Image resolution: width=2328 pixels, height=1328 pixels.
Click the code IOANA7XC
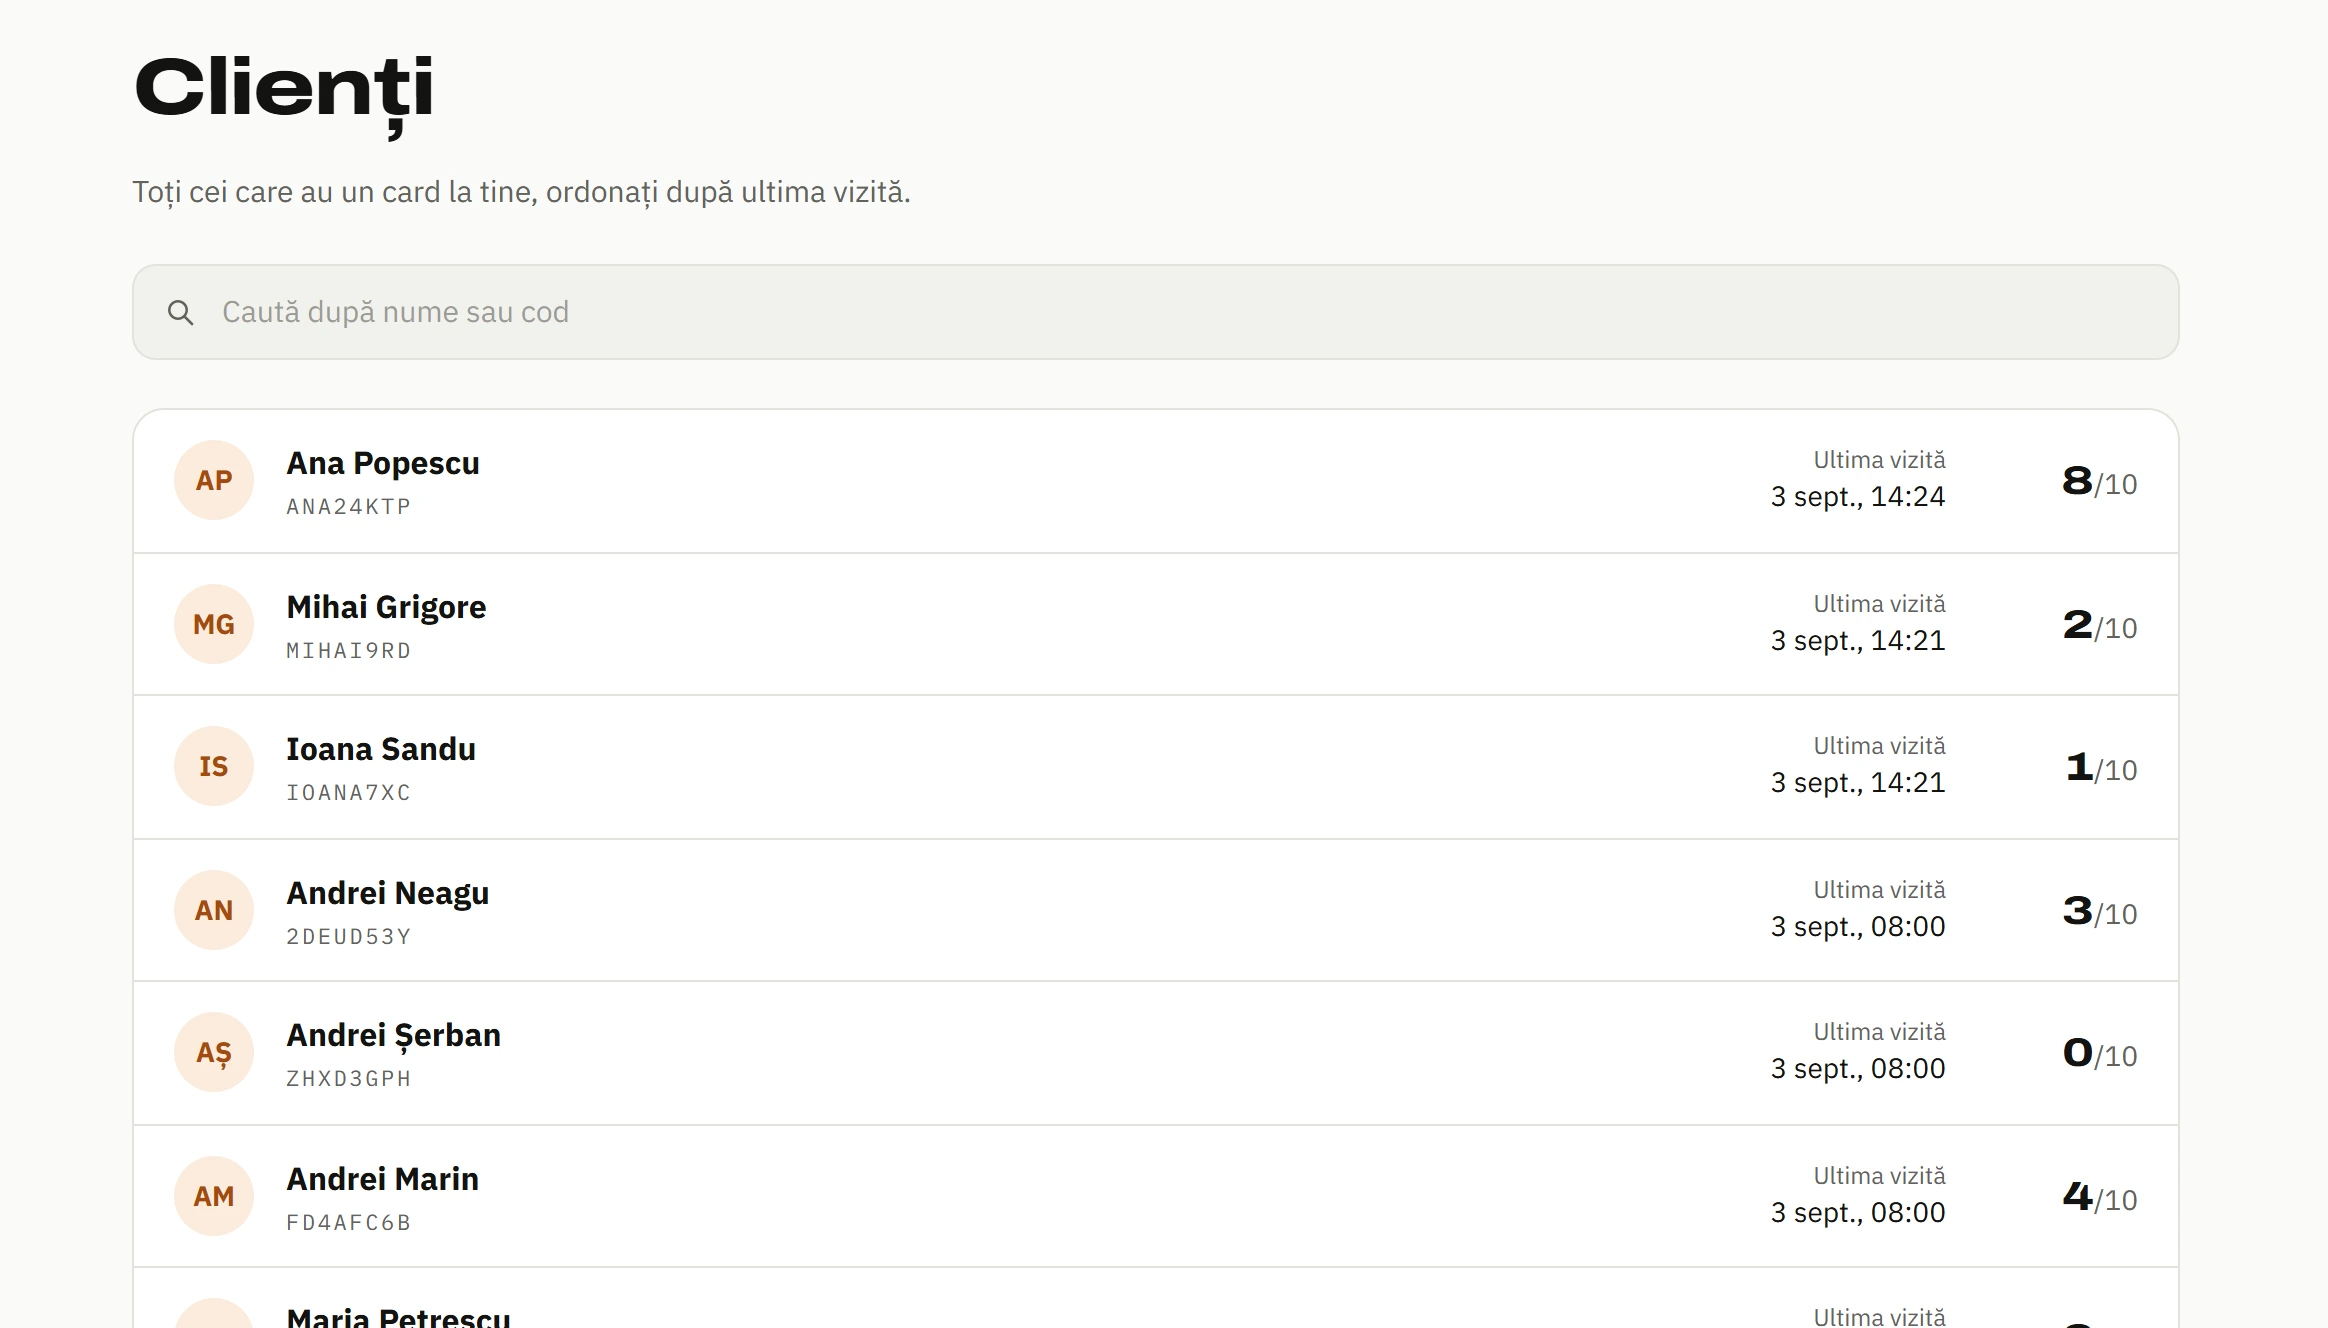pyautogui.click(x=349, y=793)
